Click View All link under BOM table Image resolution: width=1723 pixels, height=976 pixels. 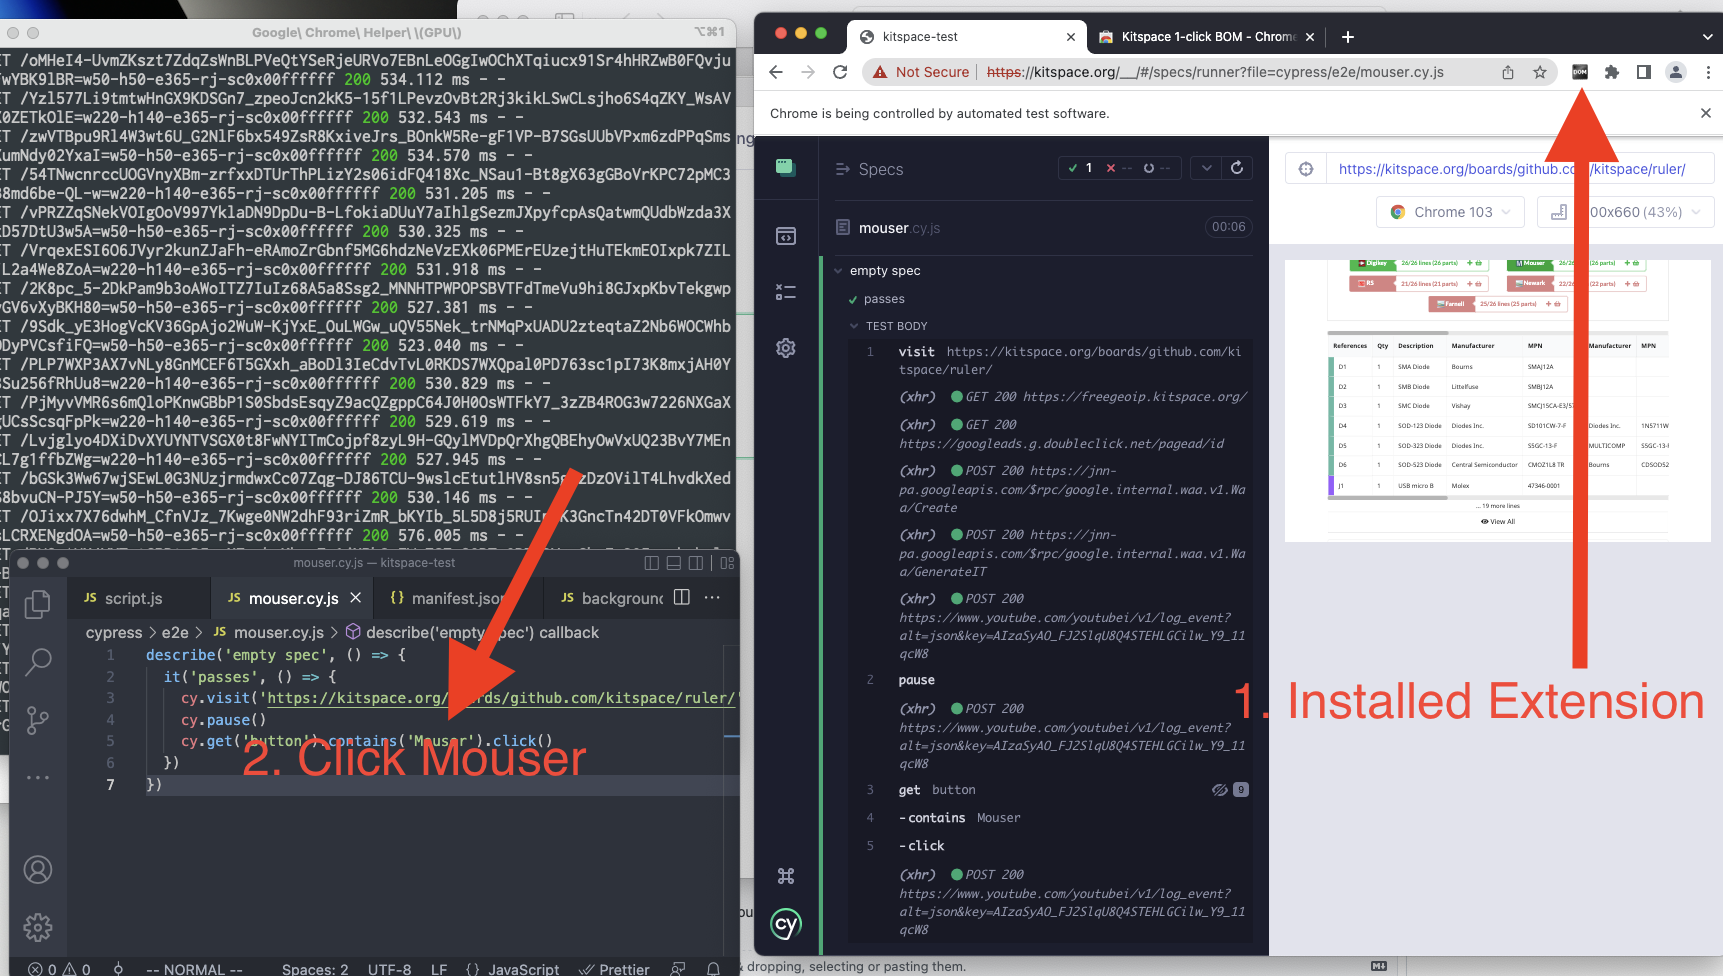tap(1498, 521)
